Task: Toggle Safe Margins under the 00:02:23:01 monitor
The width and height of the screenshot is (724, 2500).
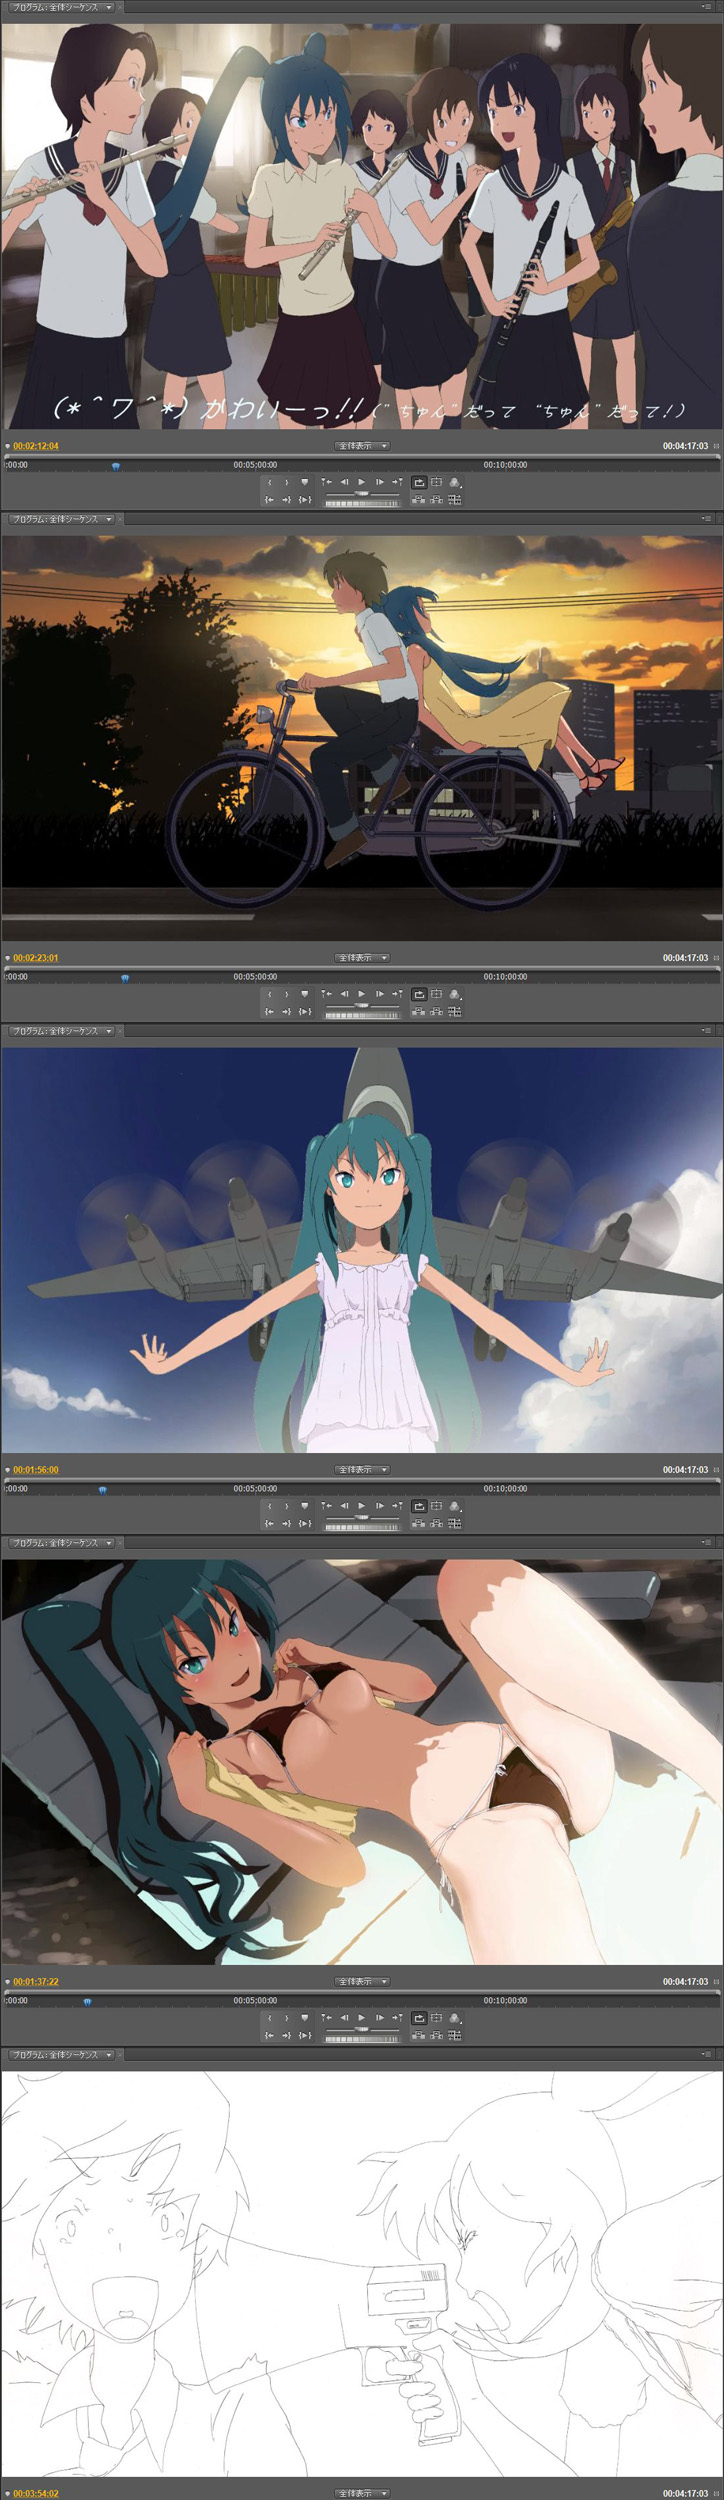Action: 437,994
